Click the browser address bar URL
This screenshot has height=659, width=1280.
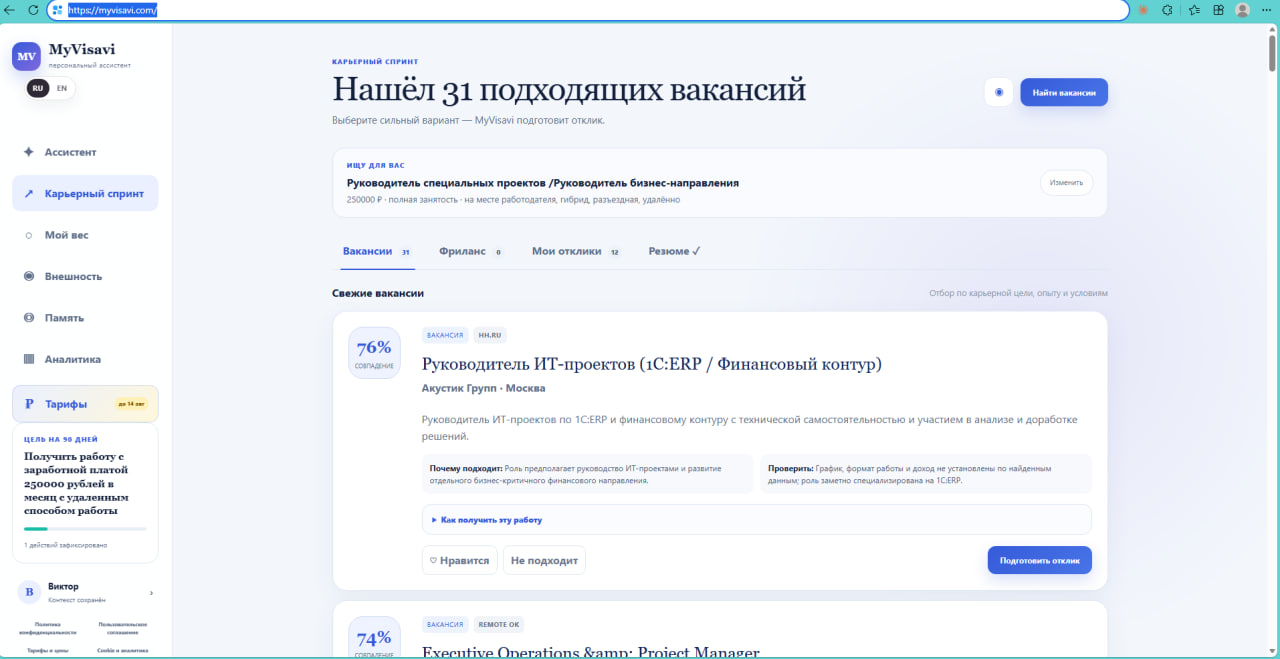click(x=113, y=10)
